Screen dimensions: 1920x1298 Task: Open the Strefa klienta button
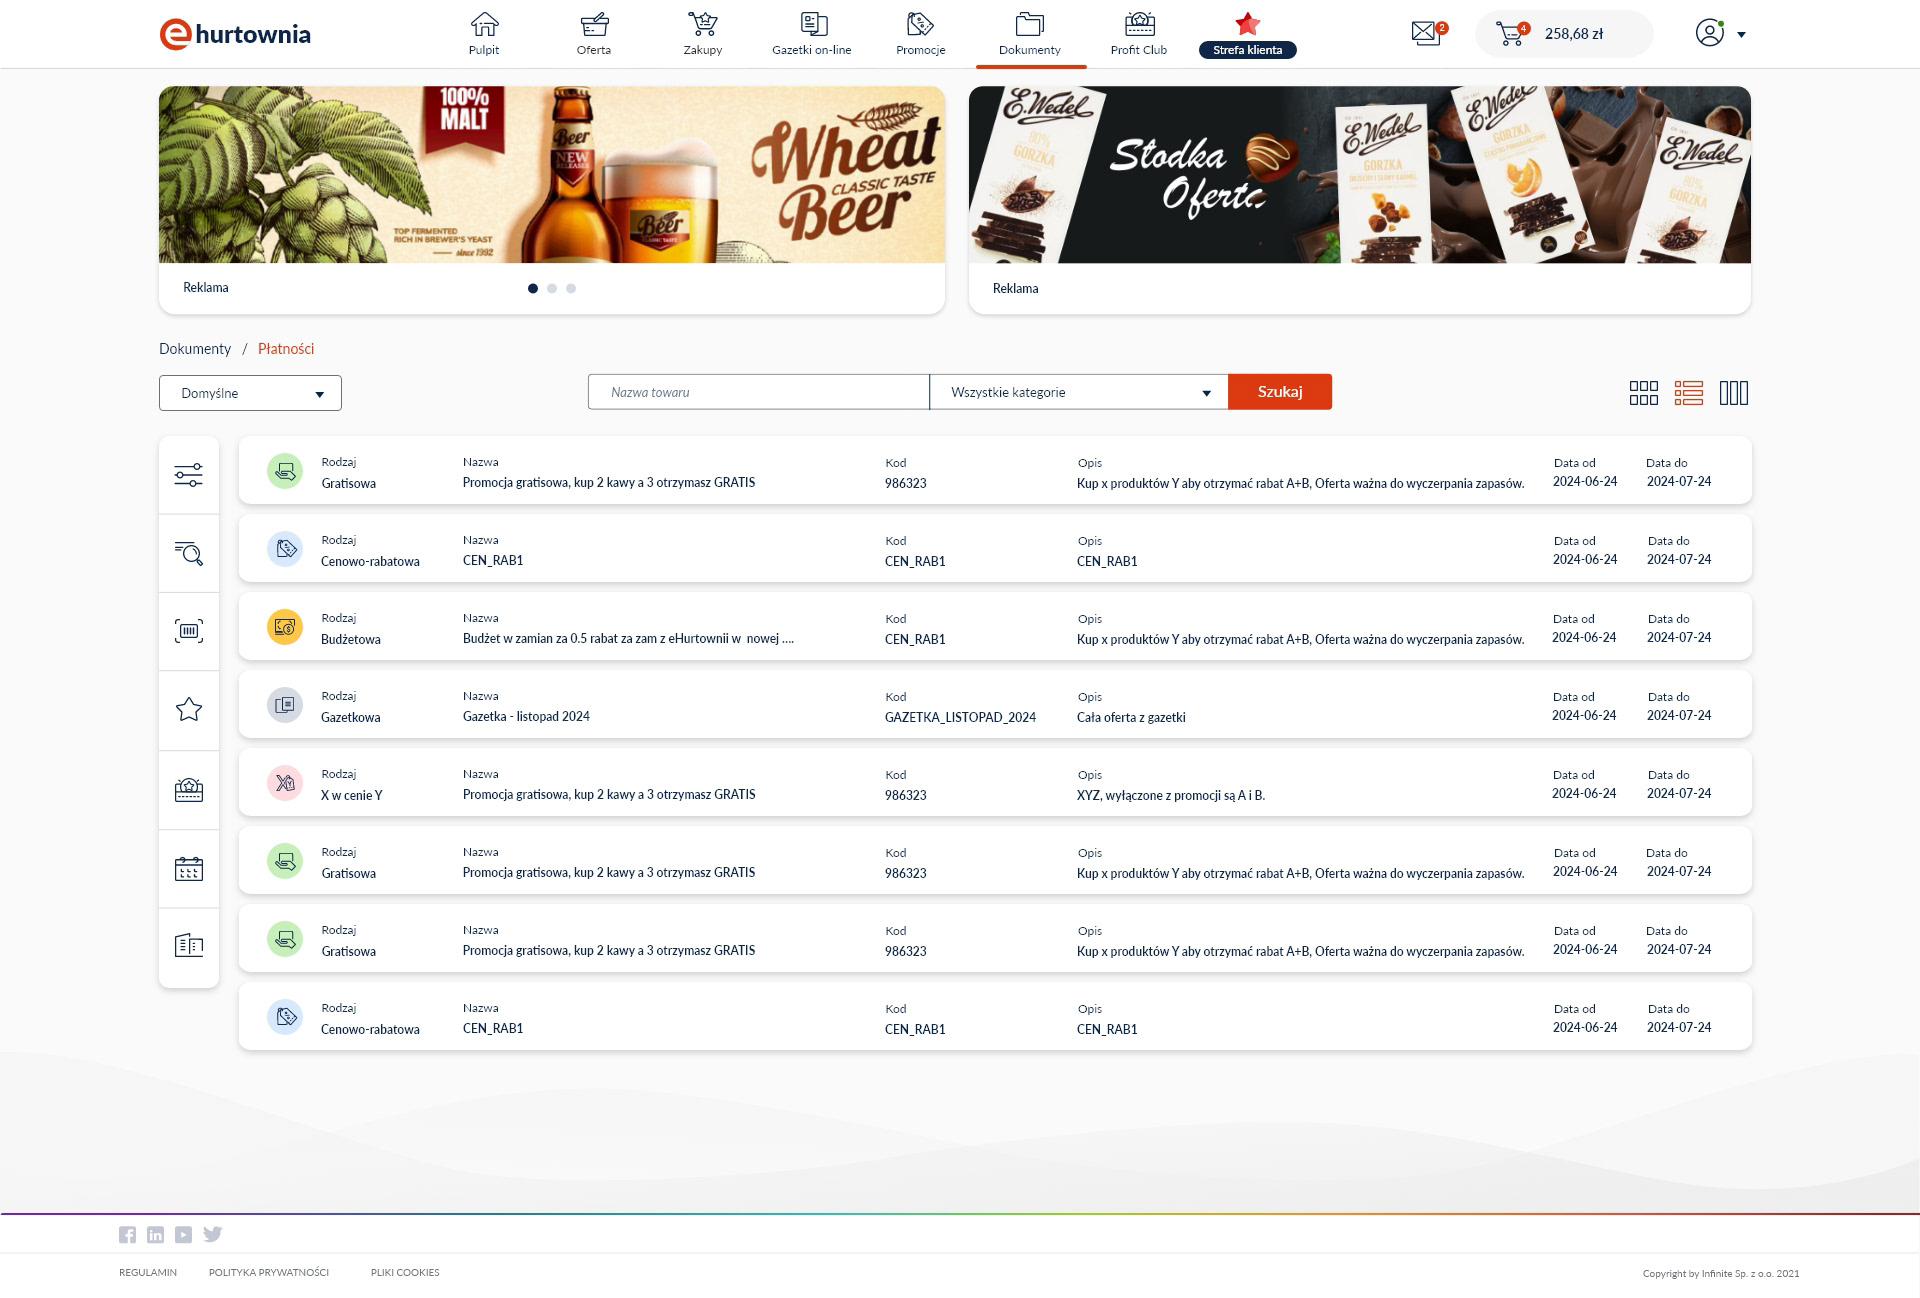click(x=1247, y=49)
